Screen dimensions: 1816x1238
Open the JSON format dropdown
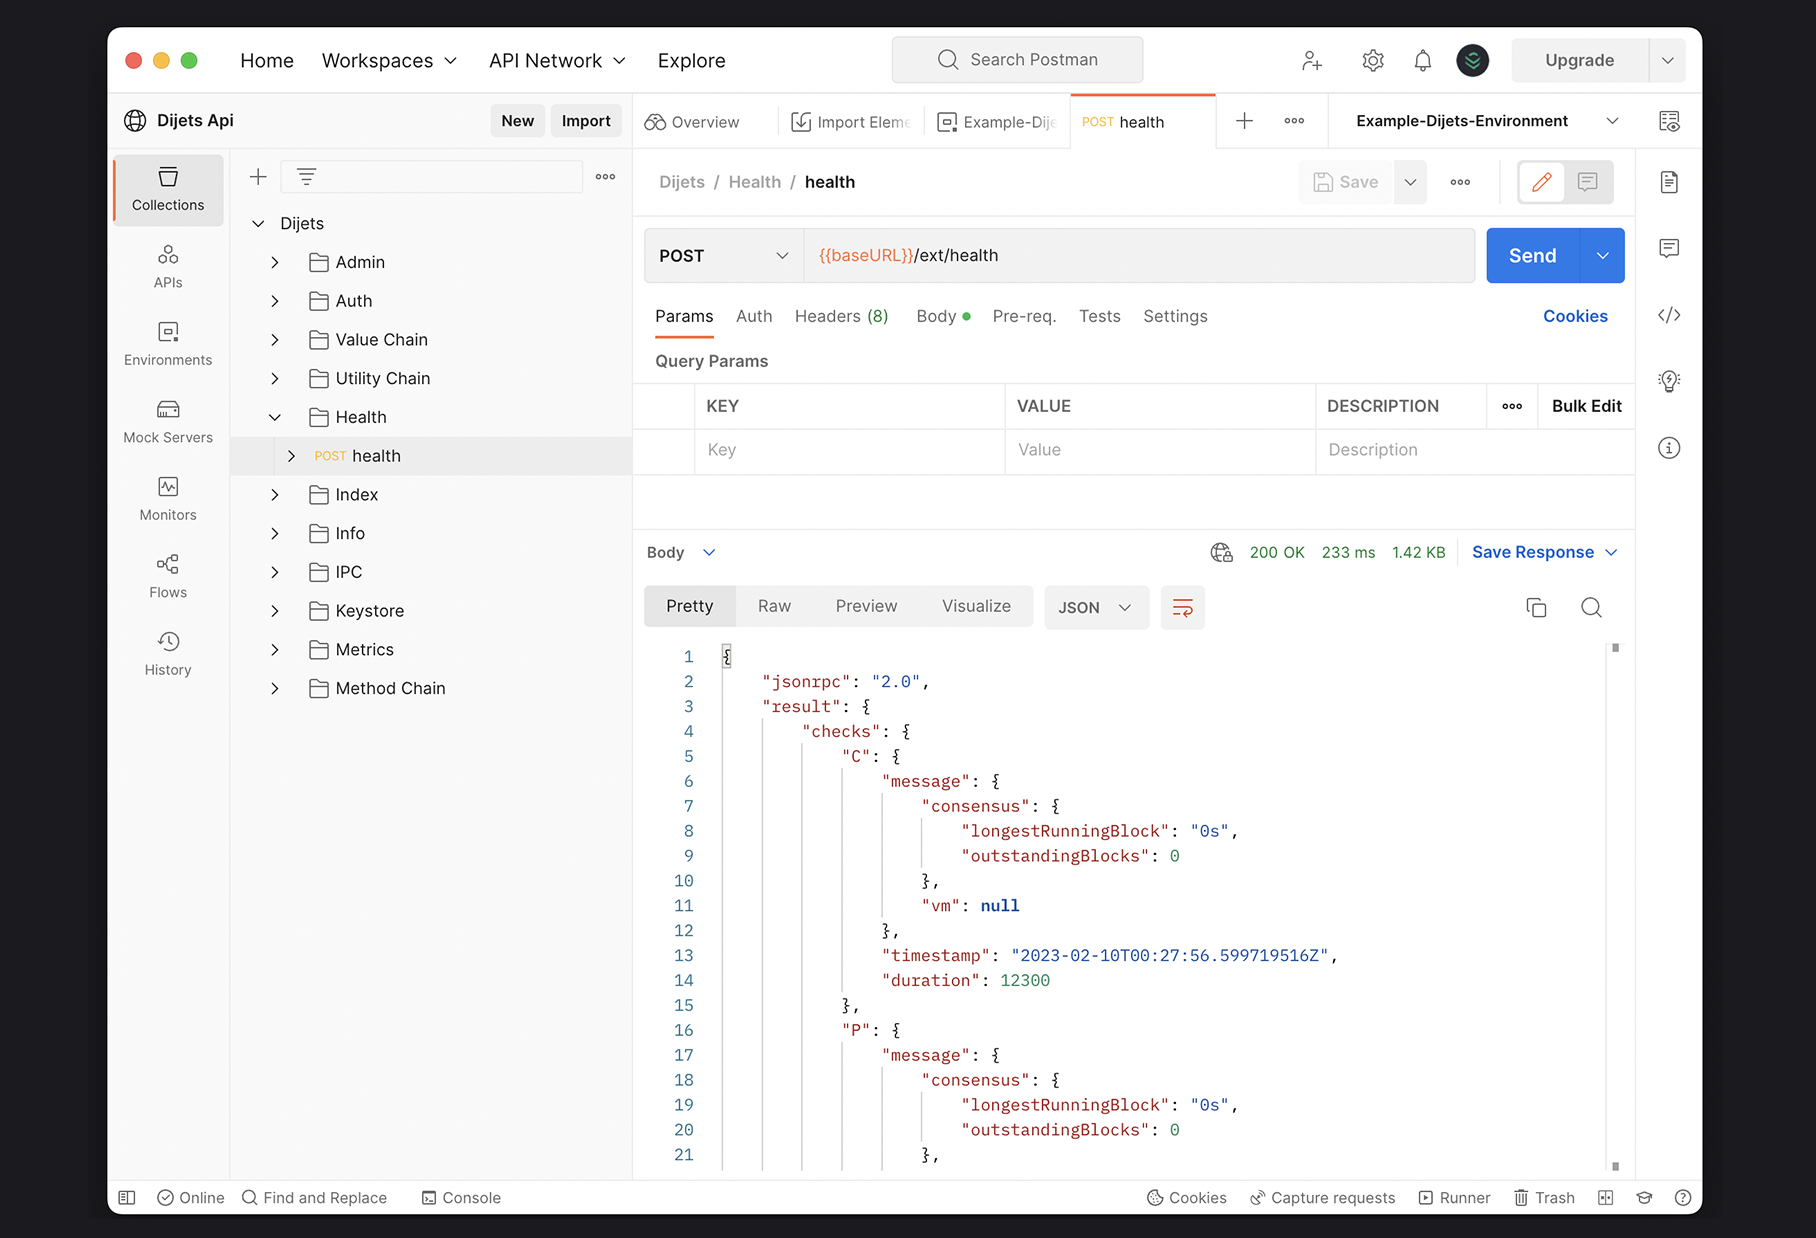[1095, 607]
